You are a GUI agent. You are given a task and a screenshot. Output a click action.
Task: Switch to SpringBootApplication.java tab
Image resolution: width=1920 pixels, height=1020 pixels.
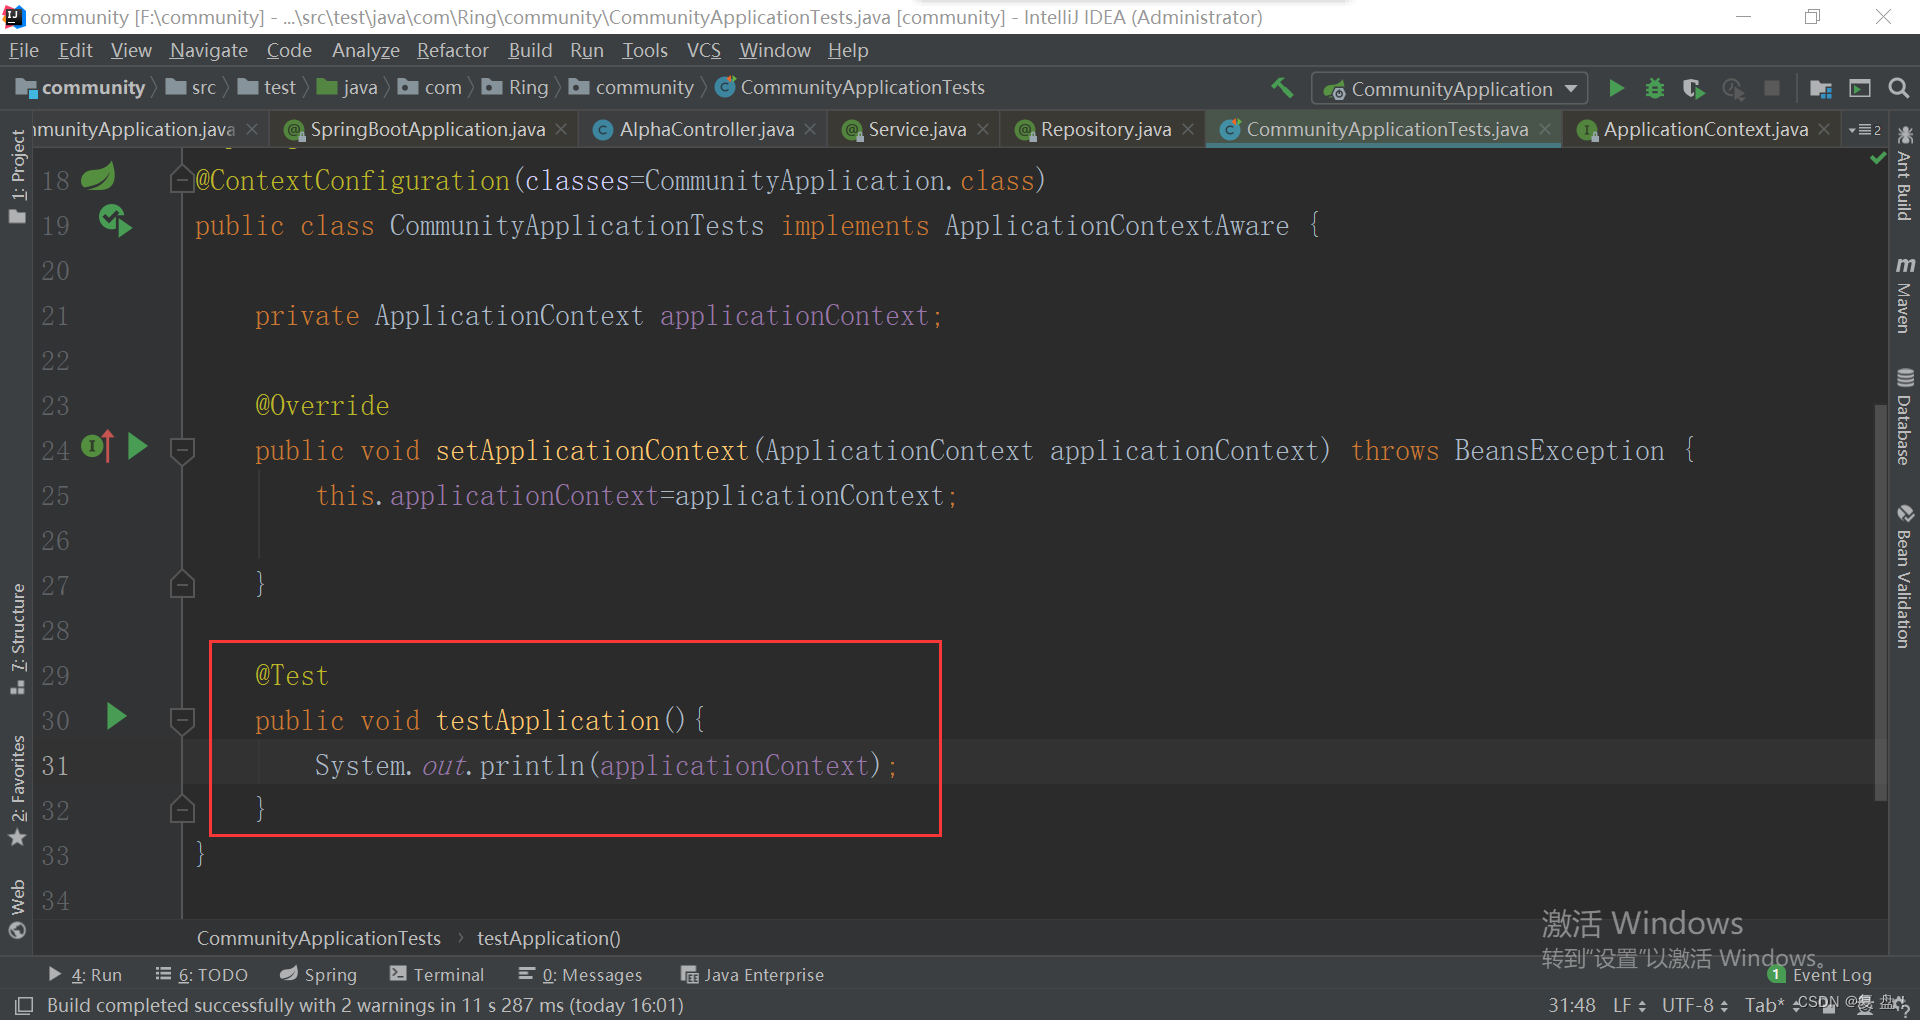[x=427, y=129]
